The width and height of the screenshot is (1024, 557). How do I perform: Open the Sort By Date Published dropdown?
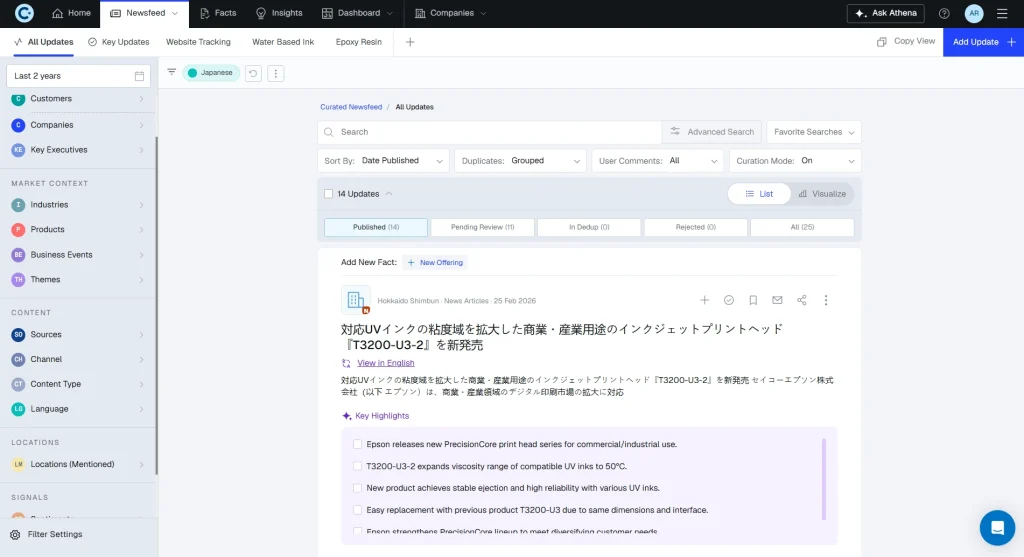click(383, 161)
